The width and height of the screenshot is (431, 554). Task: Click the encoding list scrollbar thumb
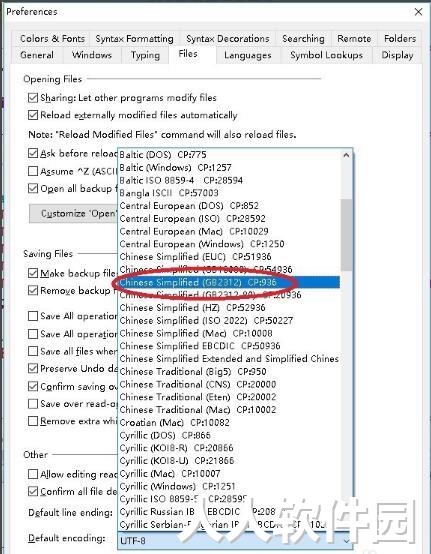[x=347, y=235]
